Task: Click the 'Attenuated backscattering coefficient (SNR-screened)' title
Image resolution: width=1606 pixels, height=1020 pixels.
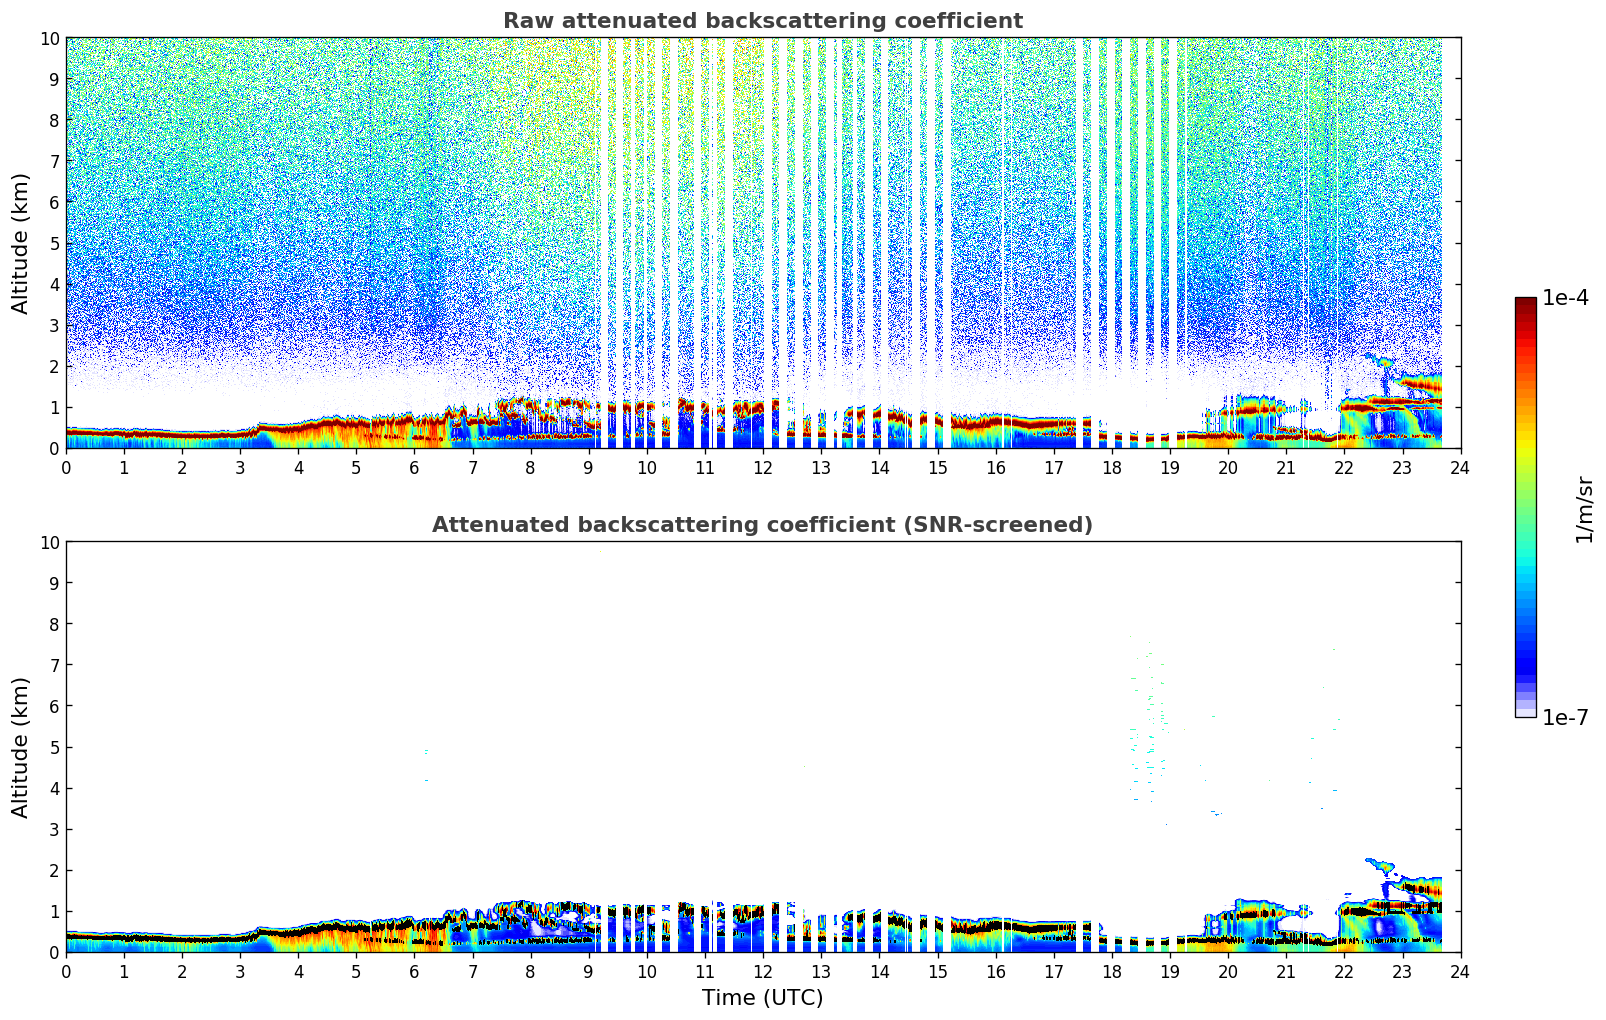Action: coord(762,525)
